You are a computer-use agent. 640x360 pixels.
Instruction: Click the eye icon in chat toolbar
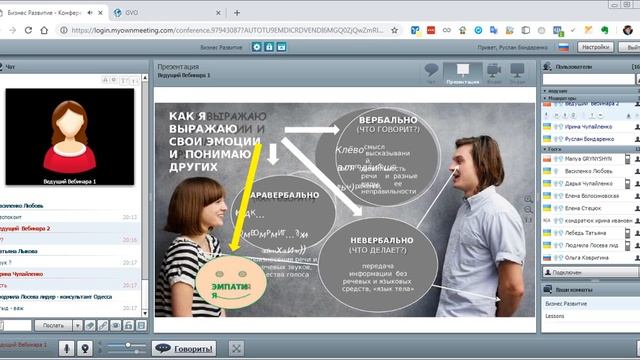[116, 326]
